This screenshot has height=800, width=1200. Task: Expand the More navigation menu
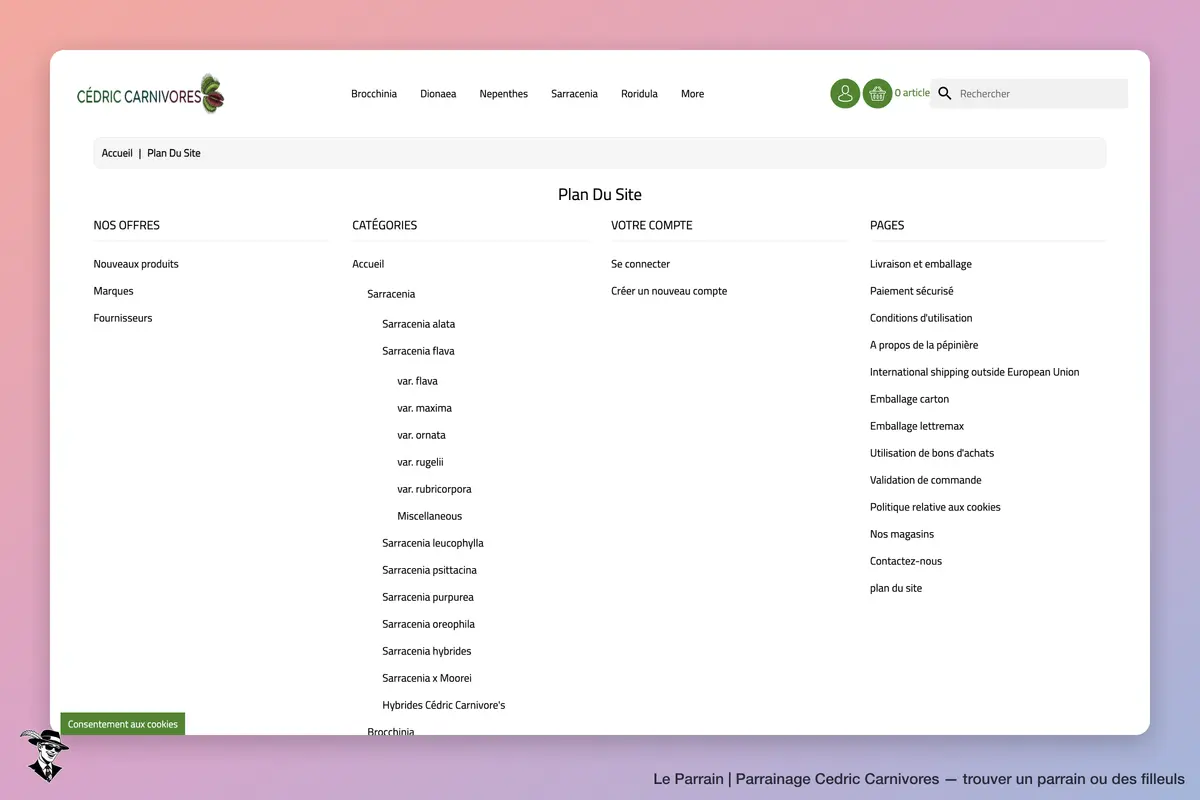[693, 94]
